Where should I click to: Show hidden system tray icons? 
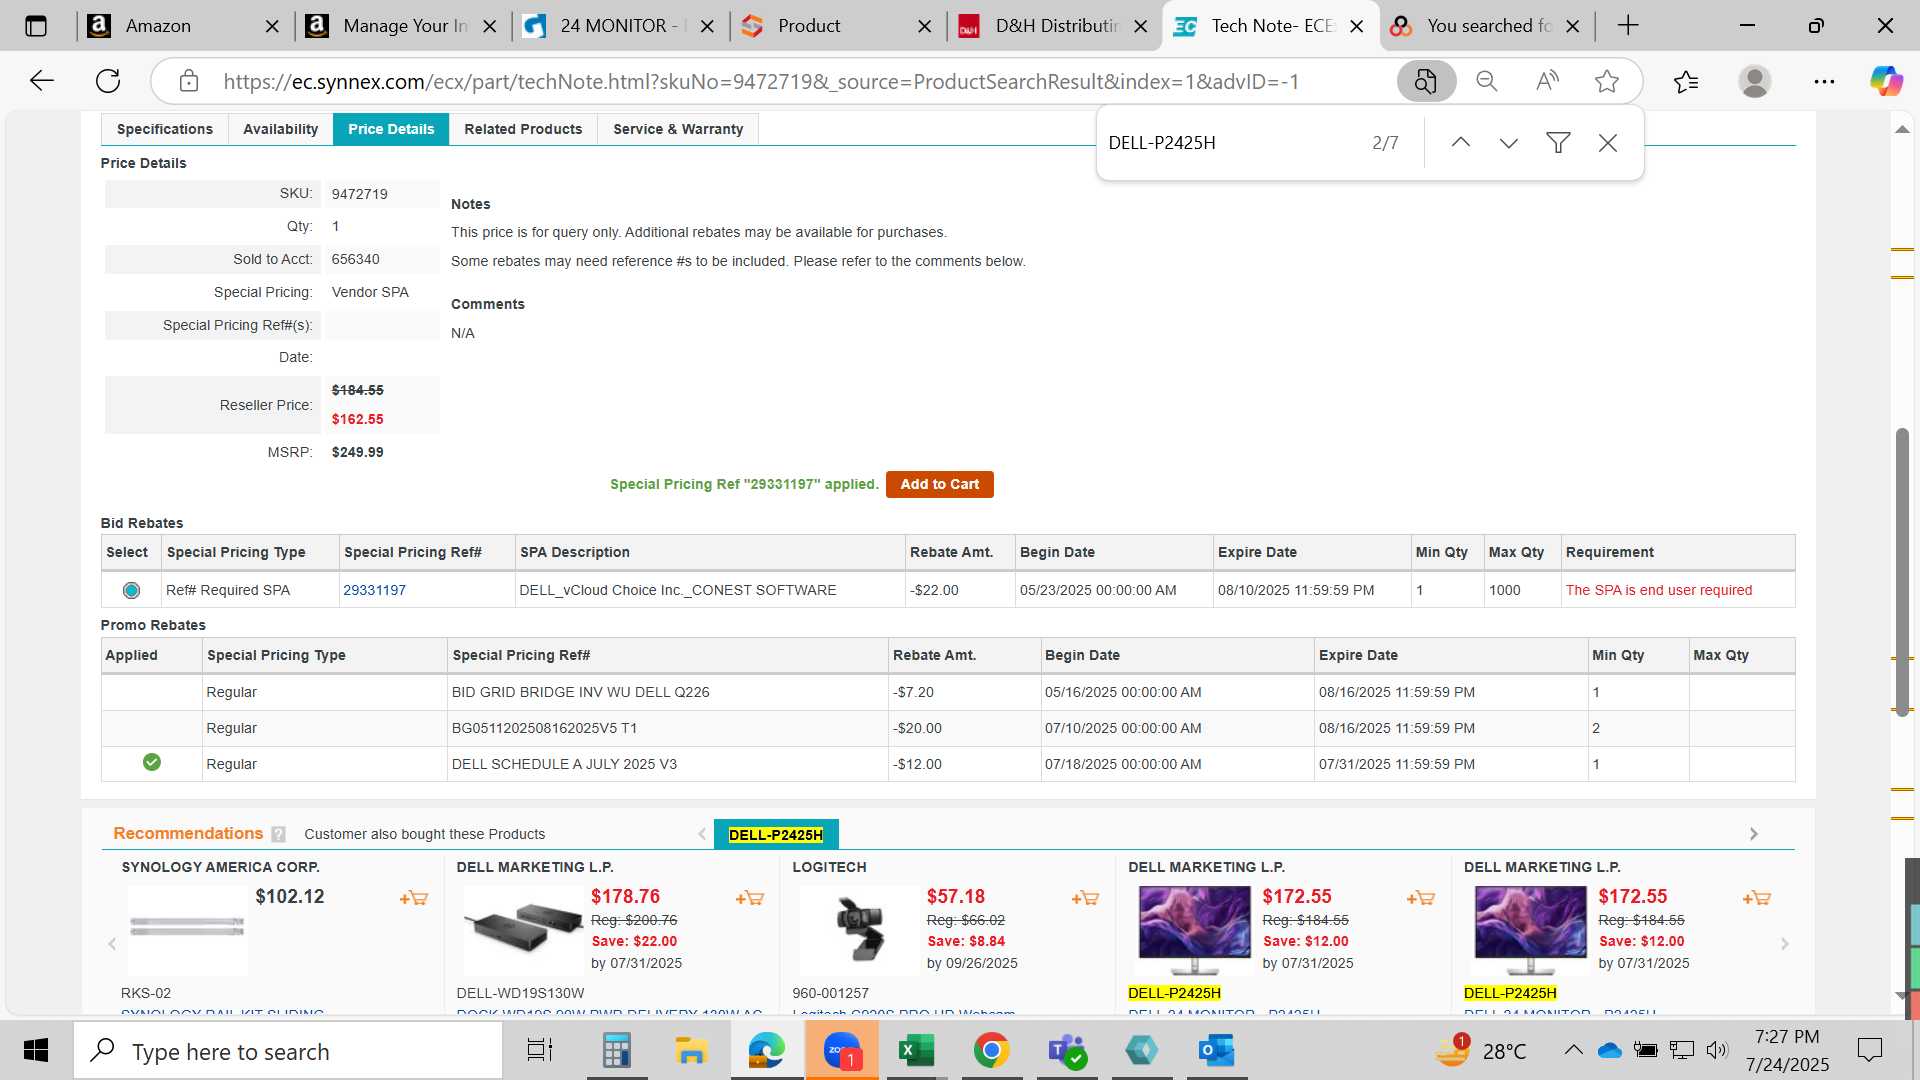pos(1573,1050)
